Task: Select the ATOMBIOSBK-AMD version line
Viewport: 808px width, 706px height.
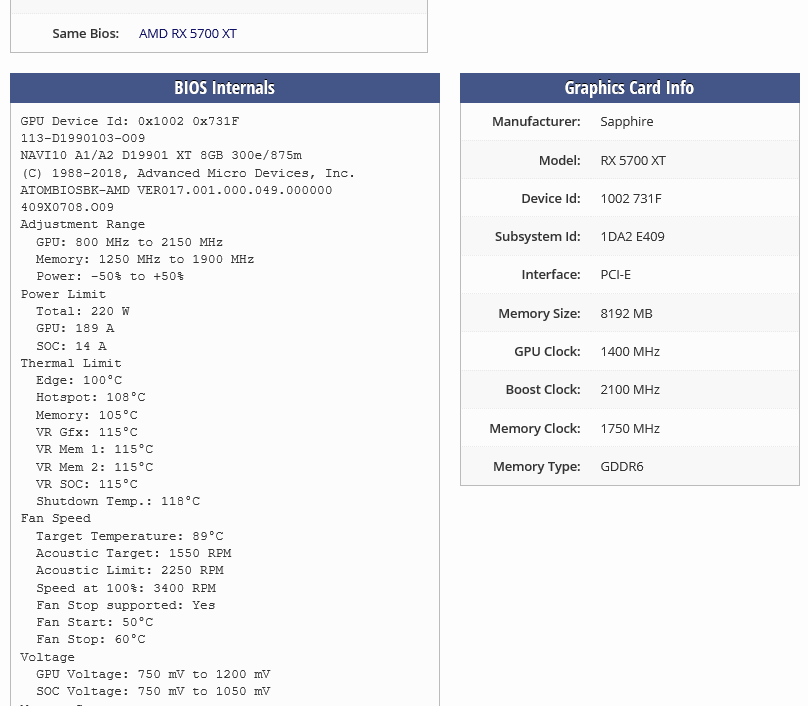Action: pos(176,190)
